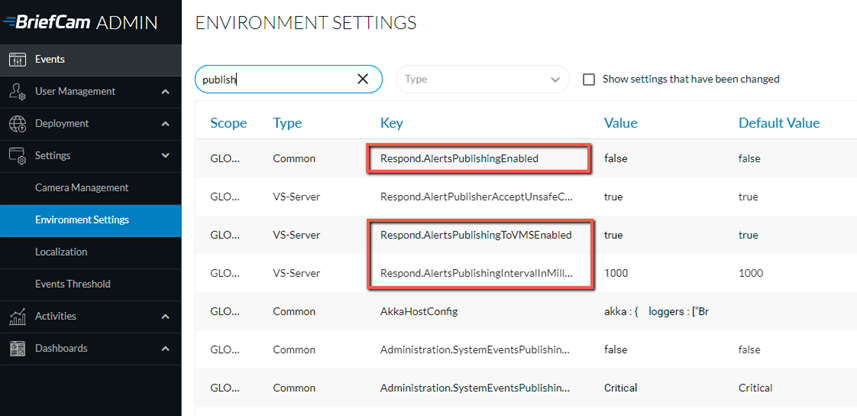
Task: Click the BriefCam Admin logo
Action: pyautogui.click(x=80, y=22)
